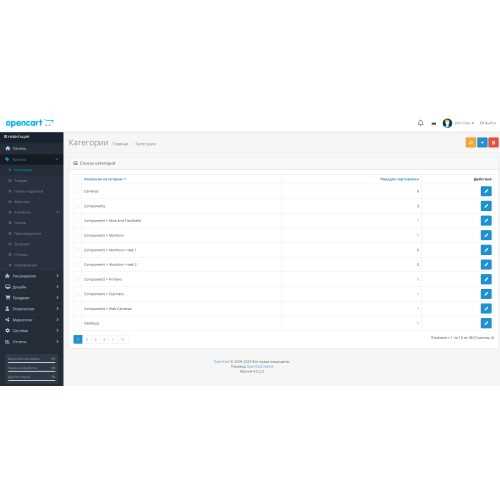500x500 pixels.
Task: Click the sort order column header
Action: point(399,179)
